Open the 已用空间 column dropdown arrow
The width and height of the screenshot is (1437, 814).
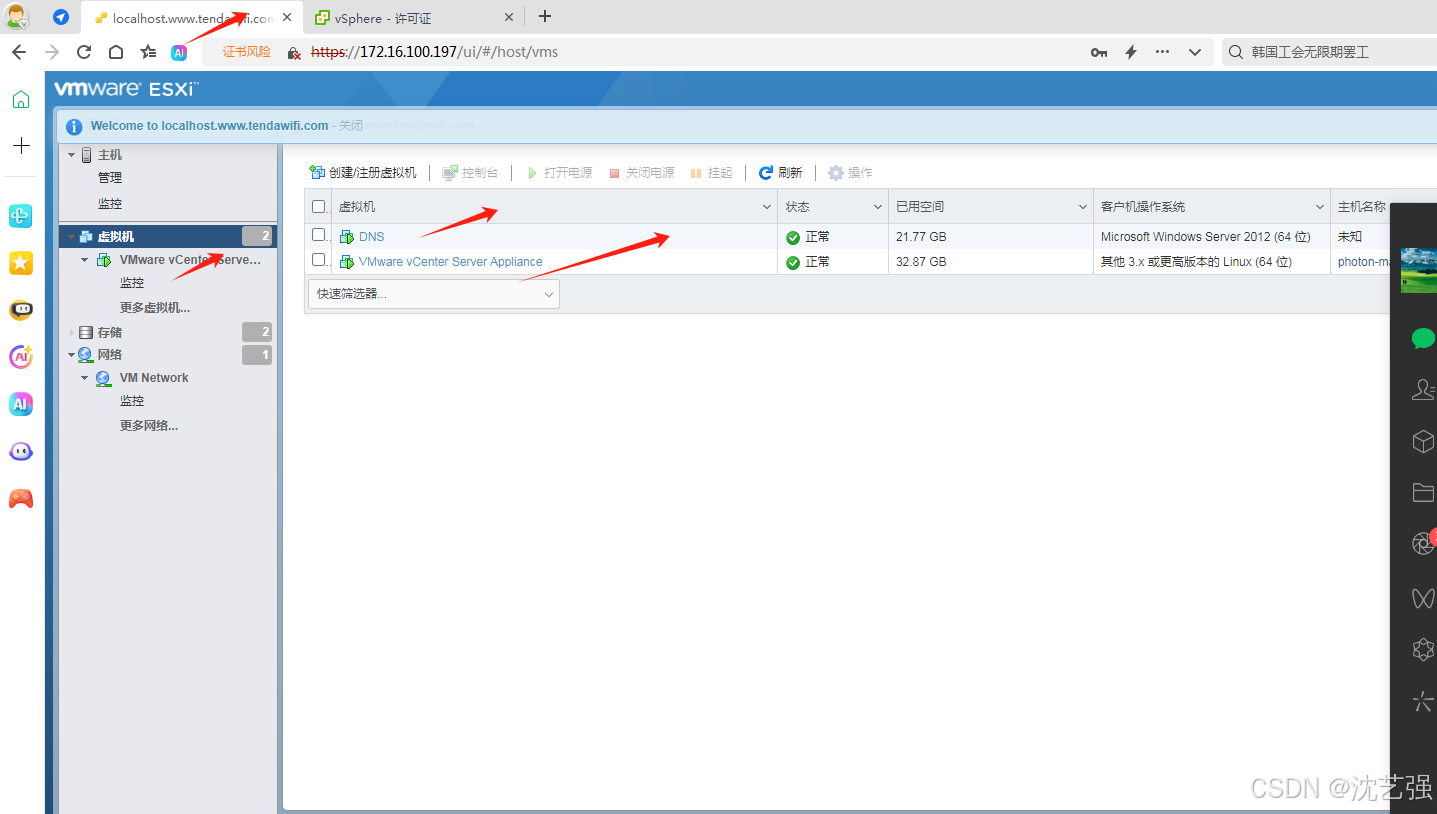tap(1083, 207)
